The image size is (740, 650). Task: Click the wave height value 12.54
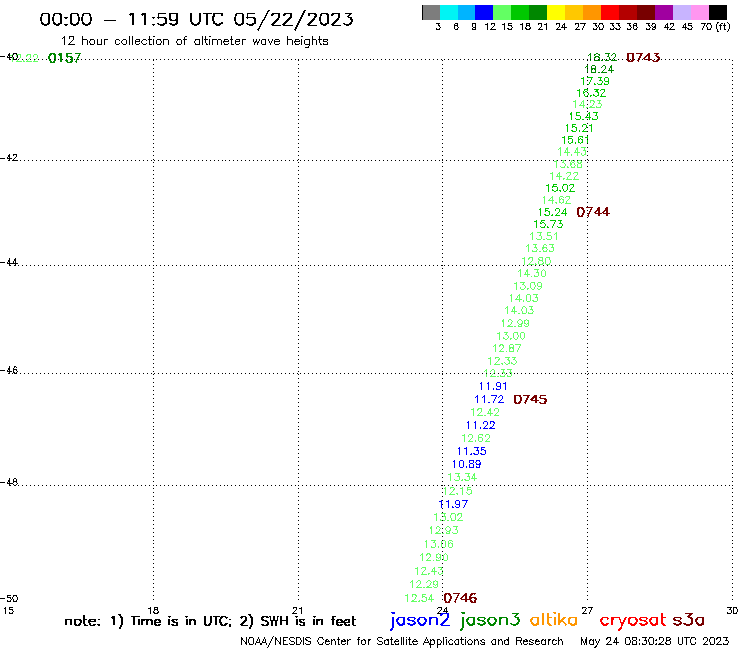point(419,598)
